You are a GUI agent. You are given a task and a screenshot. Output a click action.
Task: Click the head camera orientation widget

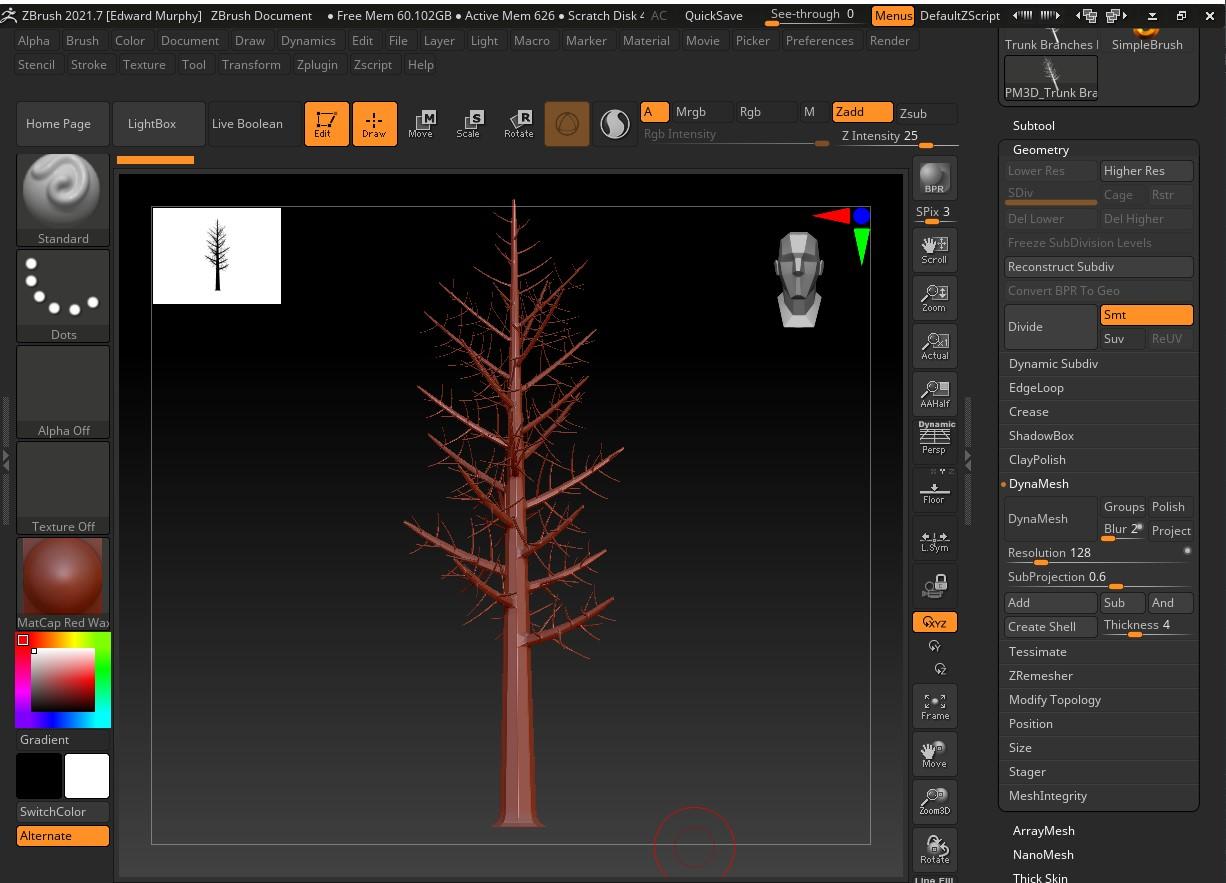coord(798,280)
